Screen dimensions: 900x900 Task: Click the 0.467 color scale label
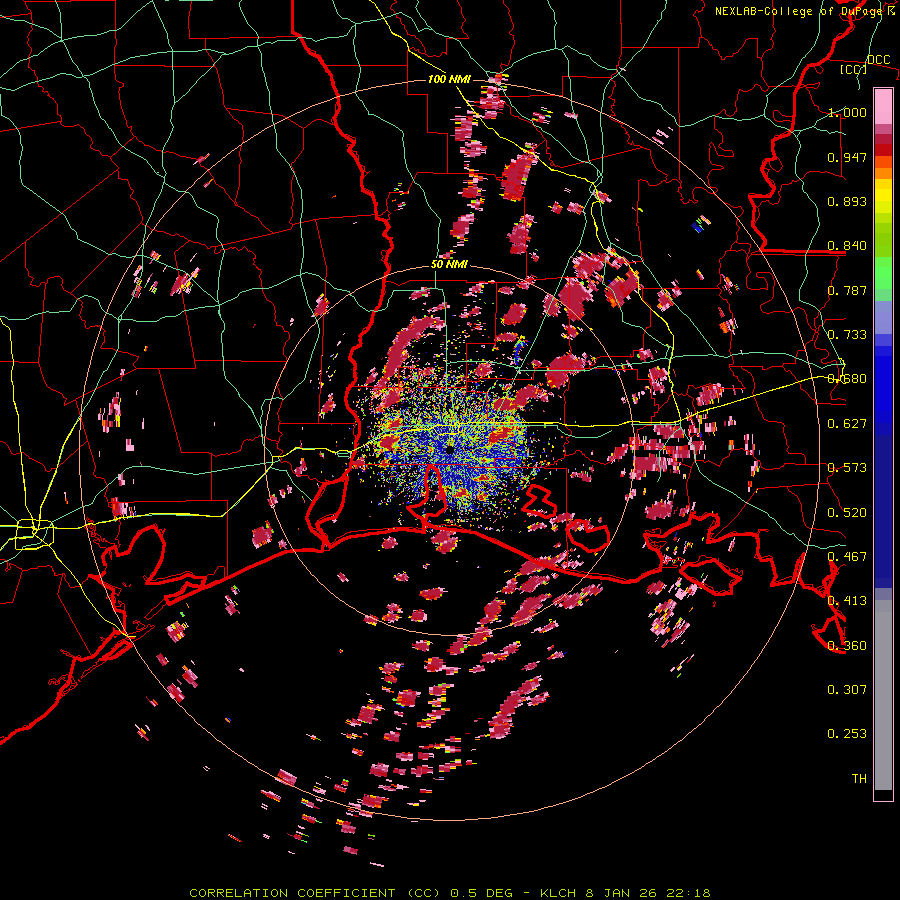pos(847,557)
